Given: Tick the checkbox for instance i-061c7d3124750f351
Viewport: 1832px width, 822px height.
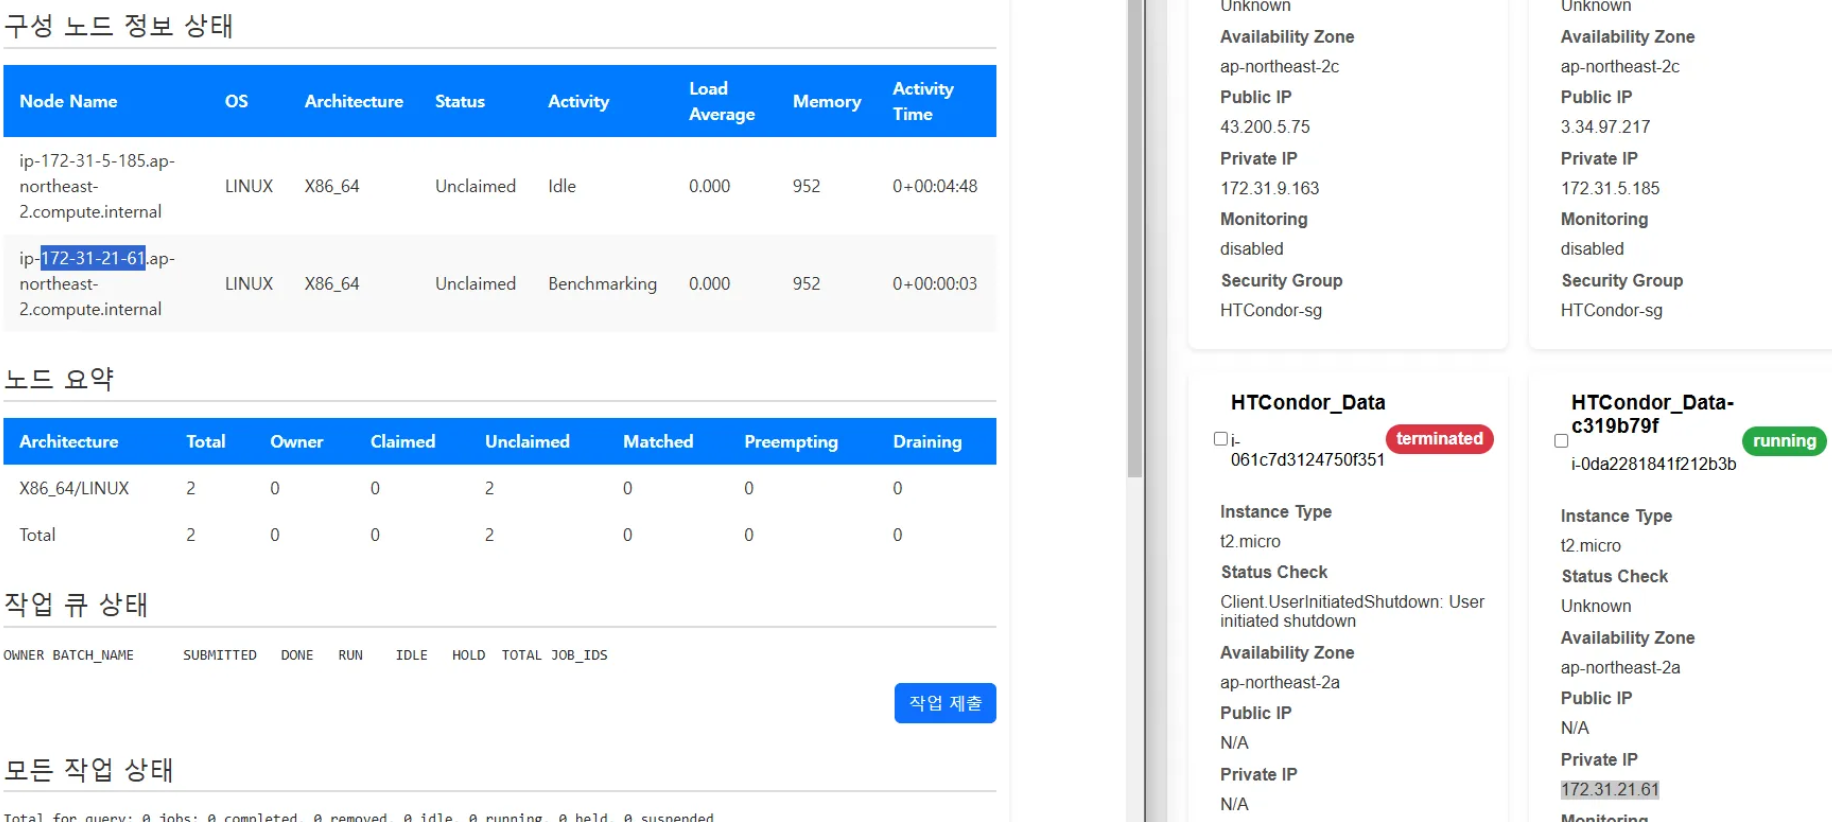Looking at the screenshot, I should (1220, 439).
